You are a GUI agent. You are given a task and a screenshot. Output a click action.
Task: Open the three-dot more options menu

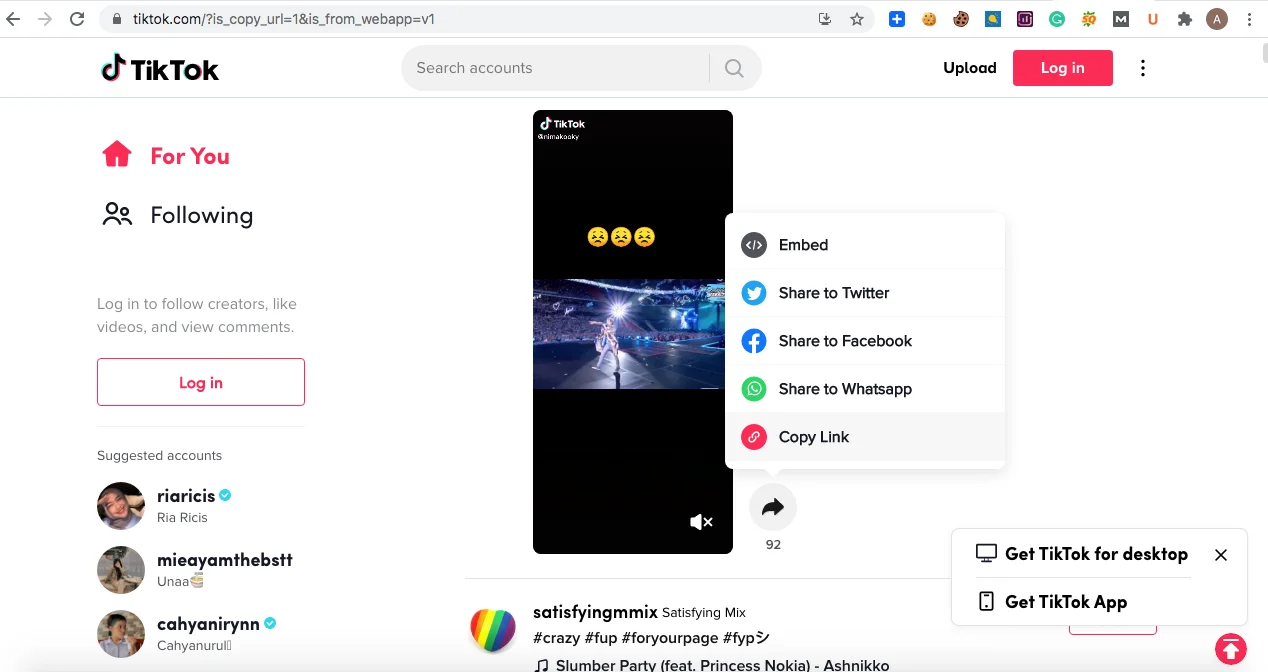pos(1143,68)
